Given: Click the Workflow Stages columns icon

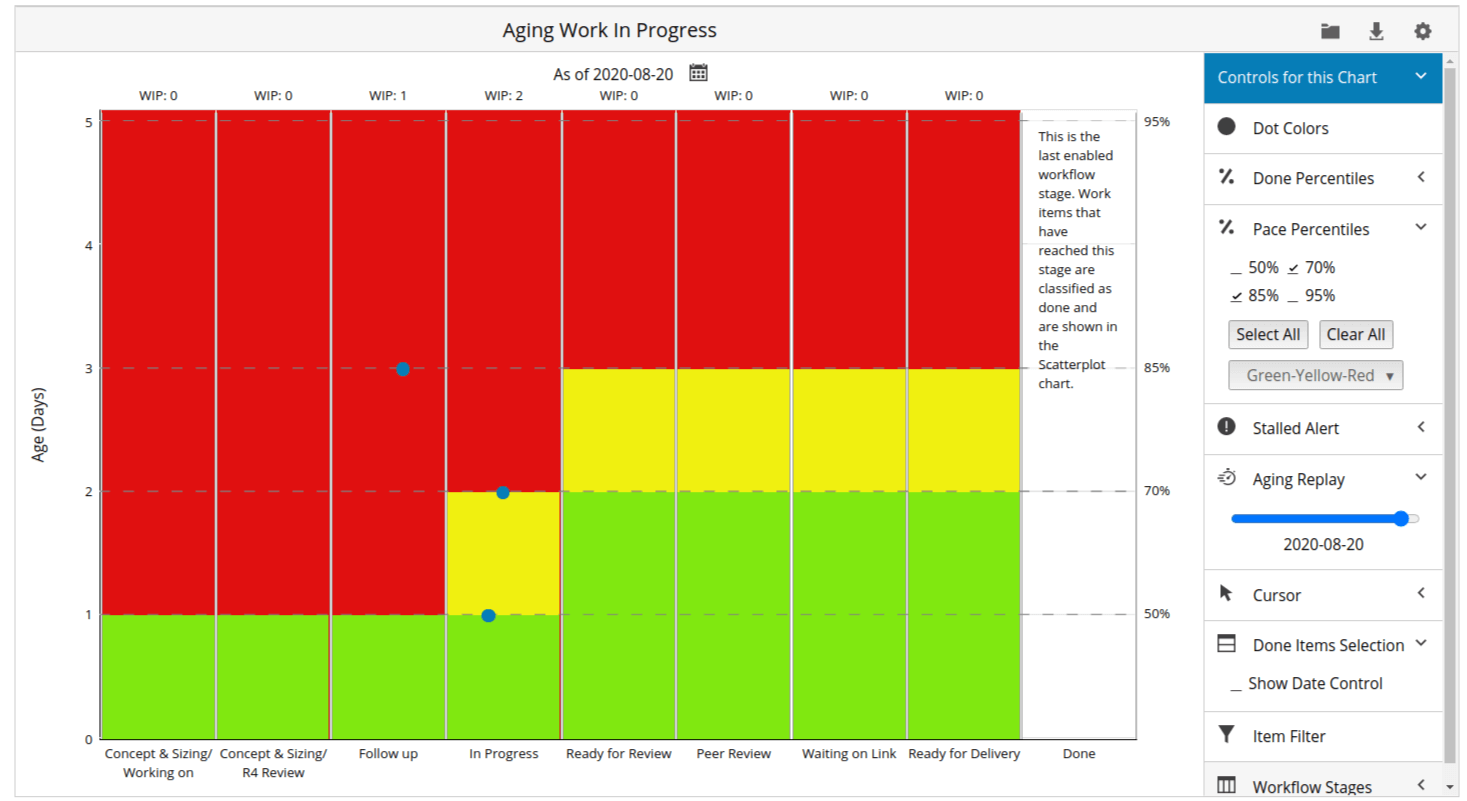Looking at the screenshot, I should click(1228, 786).
